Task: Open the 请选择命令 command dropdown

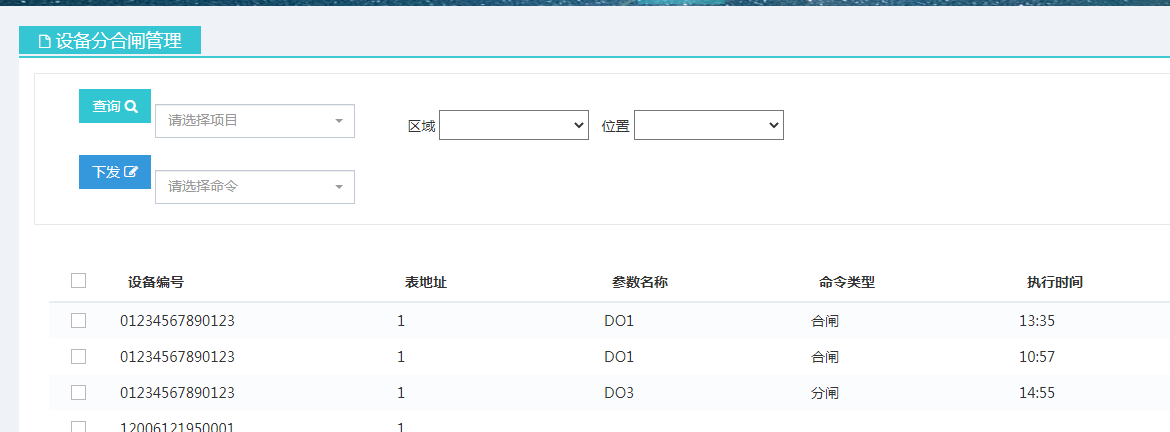Action: 254,187
